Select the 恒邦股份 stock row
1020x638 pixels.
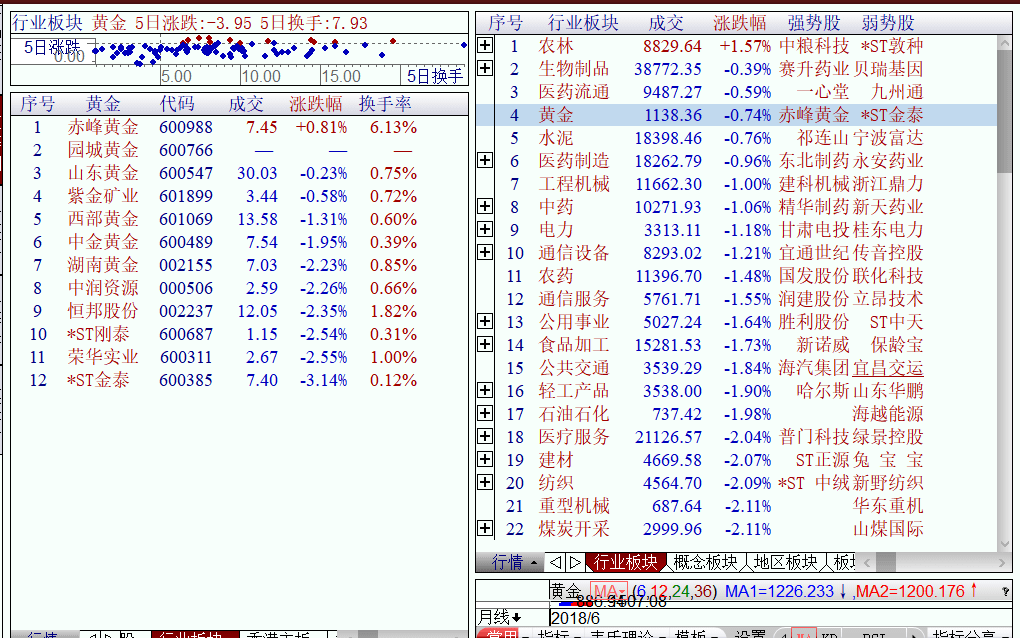(239, 311)
